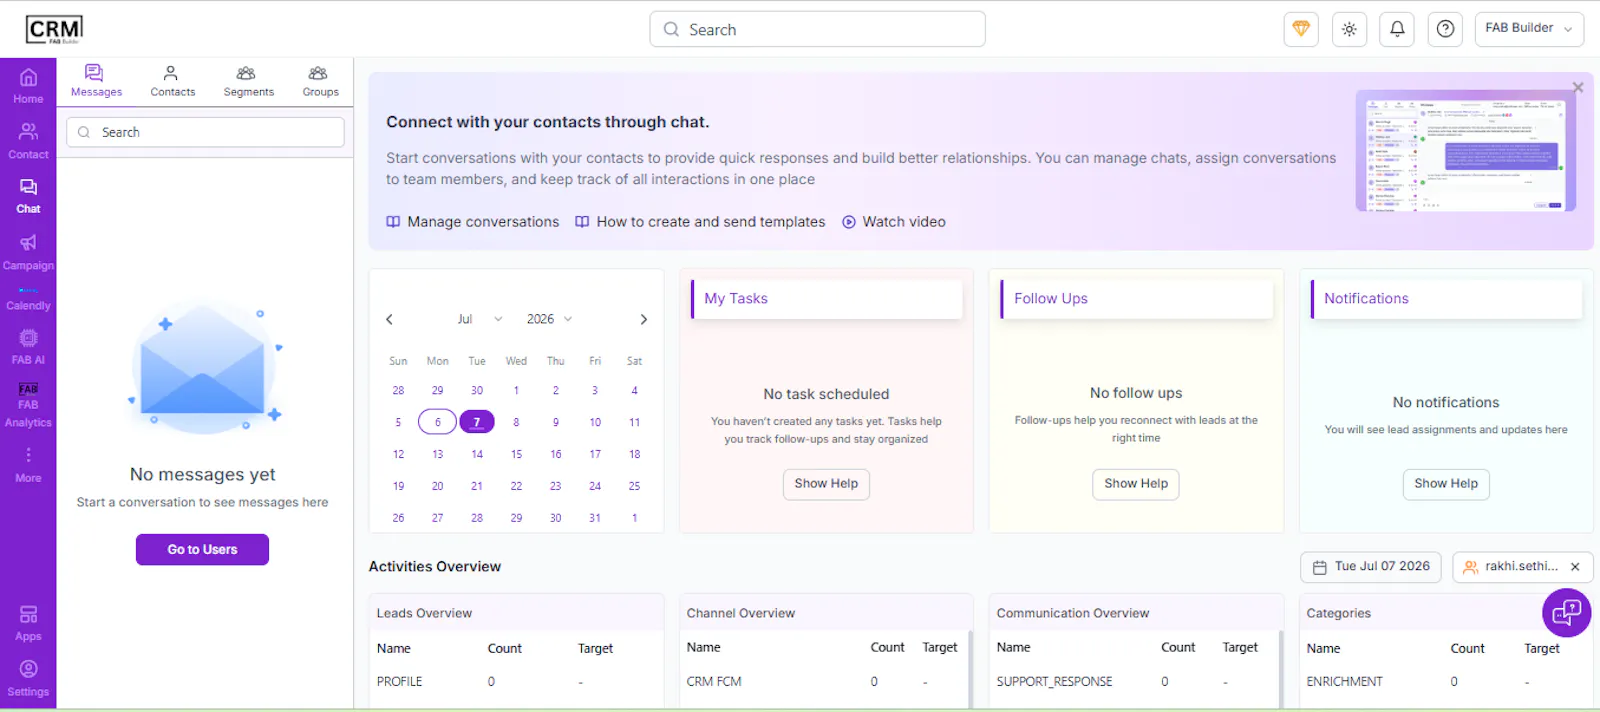The height and width of the screenshot is (712, 1600).
Task: Go to previous calendar month
Action: [389, 319]
